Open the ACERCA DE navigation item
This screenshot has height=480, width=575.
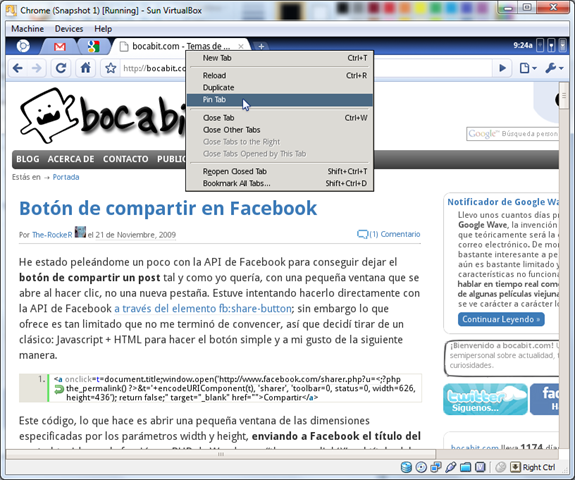[x=71, y=159]
